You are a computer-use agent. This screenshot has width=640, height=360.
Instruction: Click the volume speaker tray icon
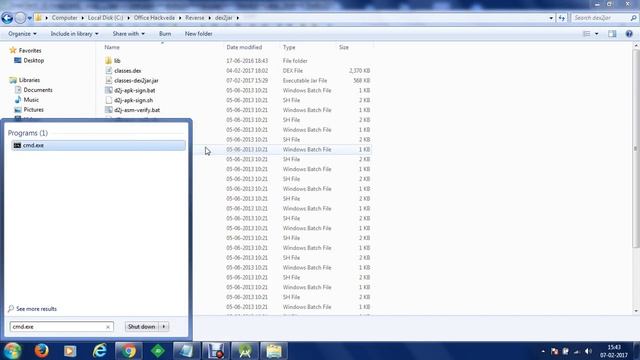588,351
